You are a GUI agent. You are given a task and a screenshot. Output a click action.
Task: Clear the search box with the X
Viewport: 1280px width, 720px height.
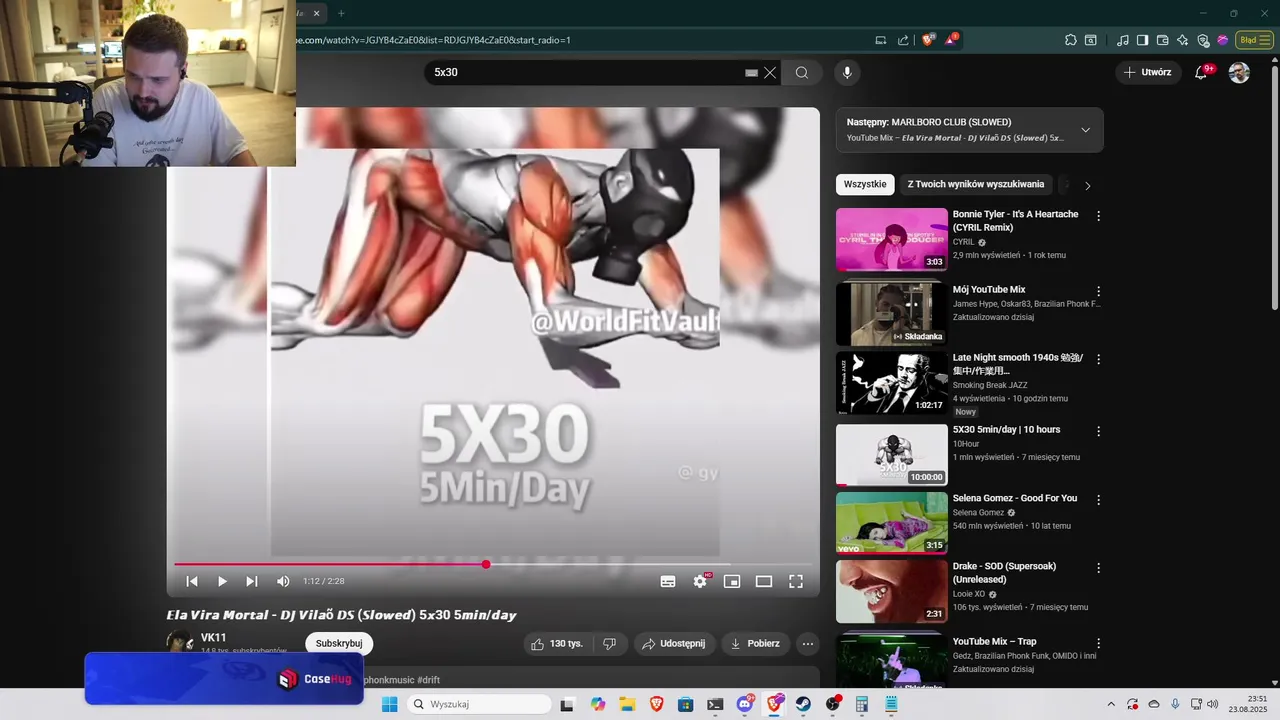pos(770,72)
